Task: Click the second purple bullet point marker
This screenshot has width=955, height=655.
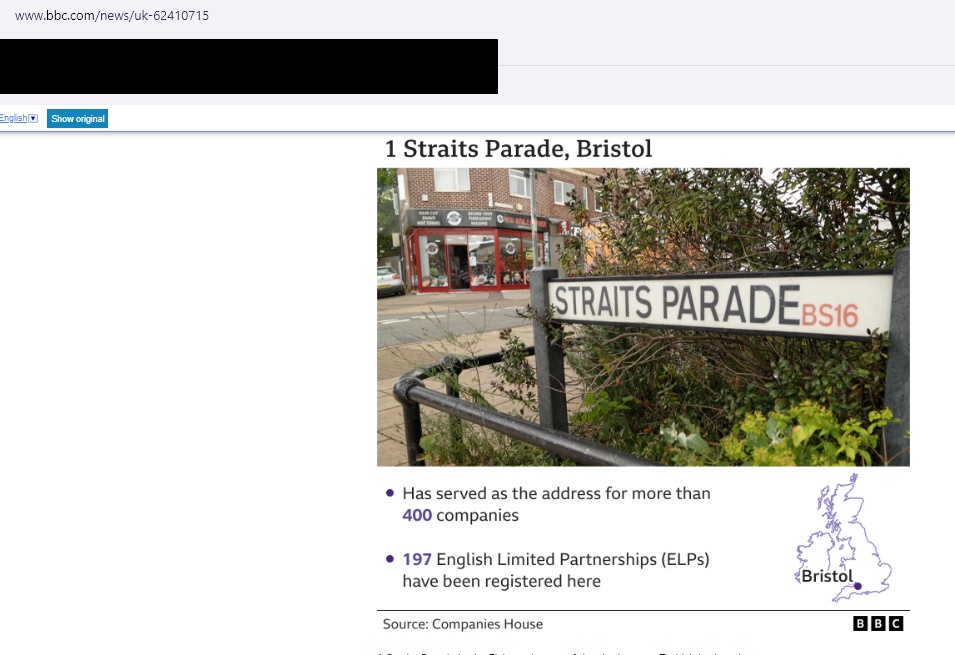Action: tap(389, 559)
